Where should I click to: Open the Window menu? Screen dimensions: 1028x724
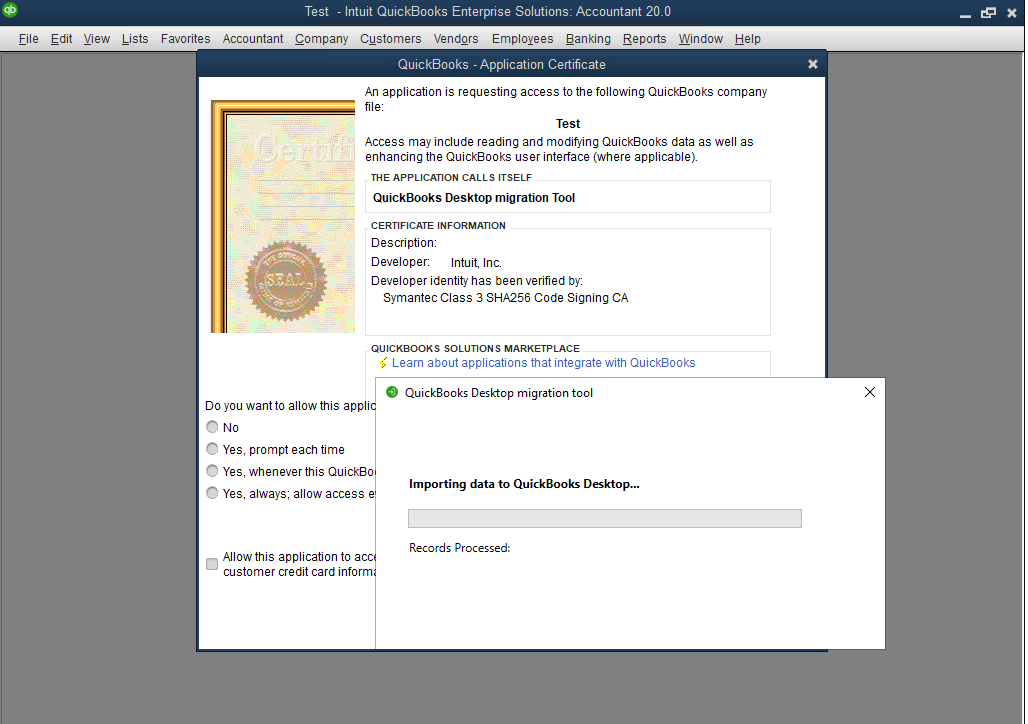pos(700,39)
